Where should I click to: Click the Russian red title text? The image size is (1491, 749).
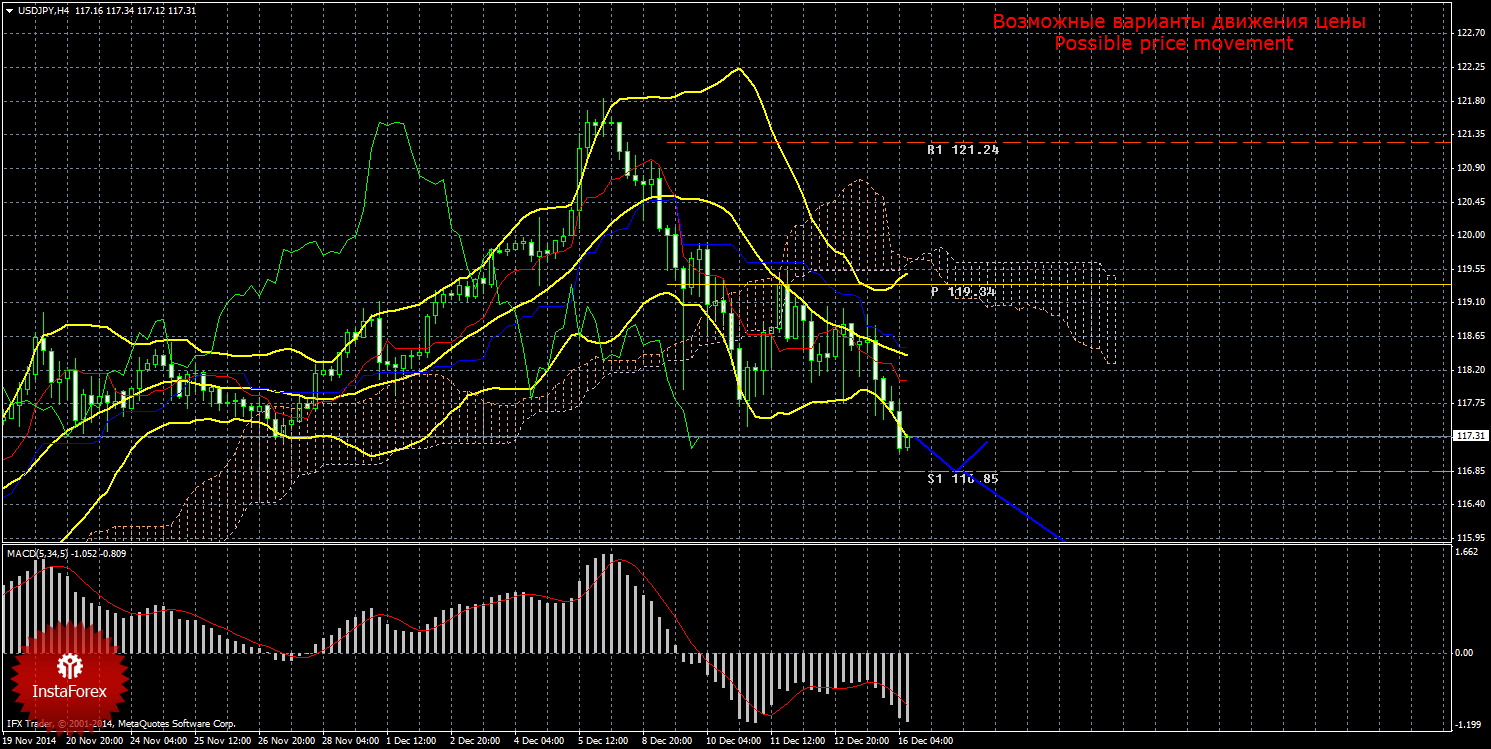[1178, 22]
